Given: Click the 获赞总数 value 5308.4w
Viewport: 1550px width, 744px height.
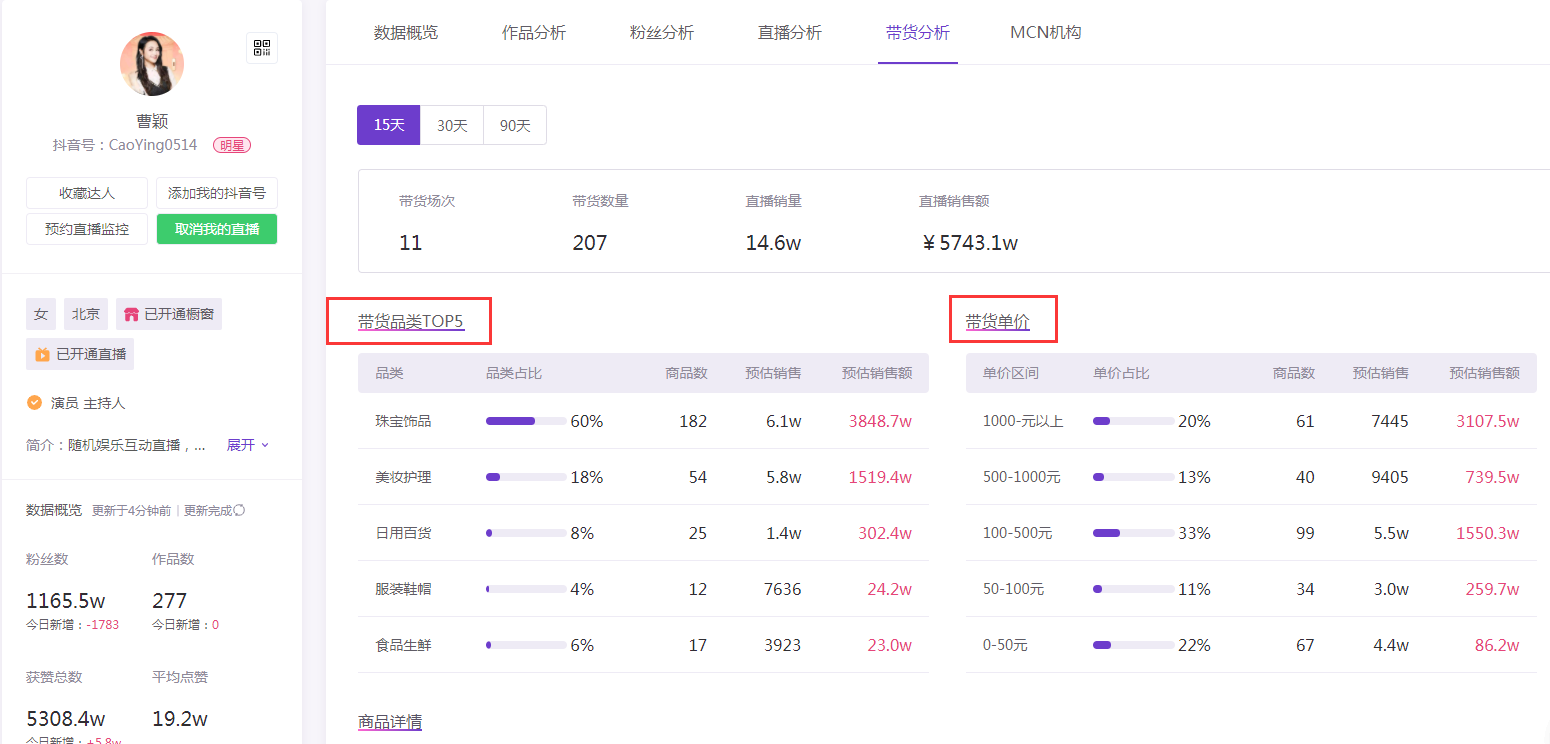Looking at the screenshot, I should pyautogui.click(x=66, y=719).
